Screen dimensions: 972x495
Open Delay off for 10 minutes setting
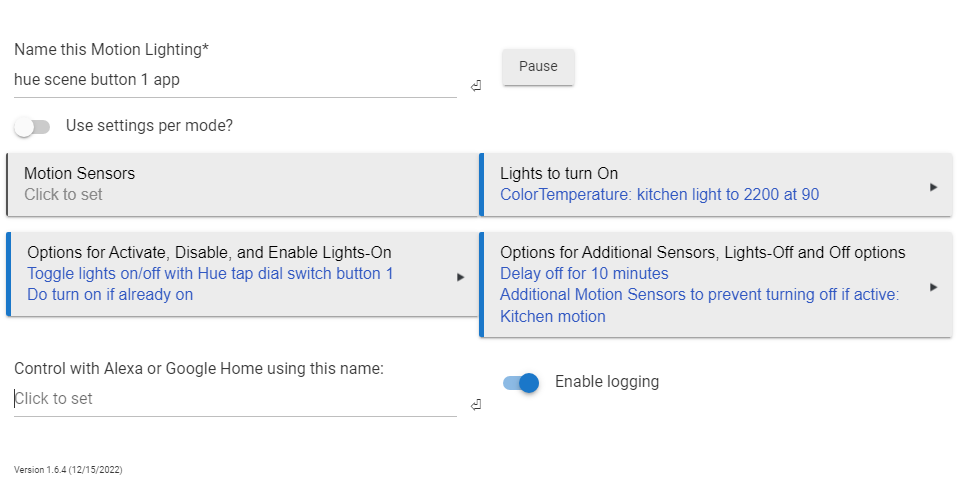tap(584, 274)
